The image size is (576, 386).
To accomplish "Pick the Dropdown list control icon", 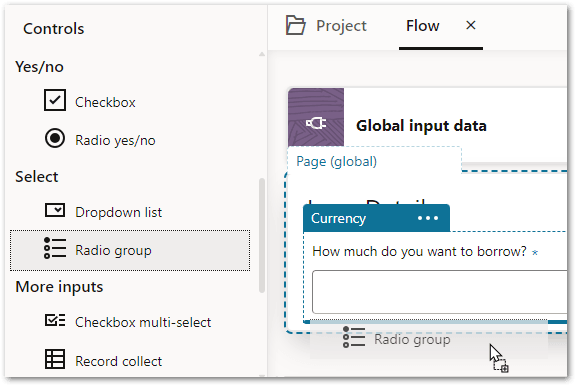I will click(55, 210).
